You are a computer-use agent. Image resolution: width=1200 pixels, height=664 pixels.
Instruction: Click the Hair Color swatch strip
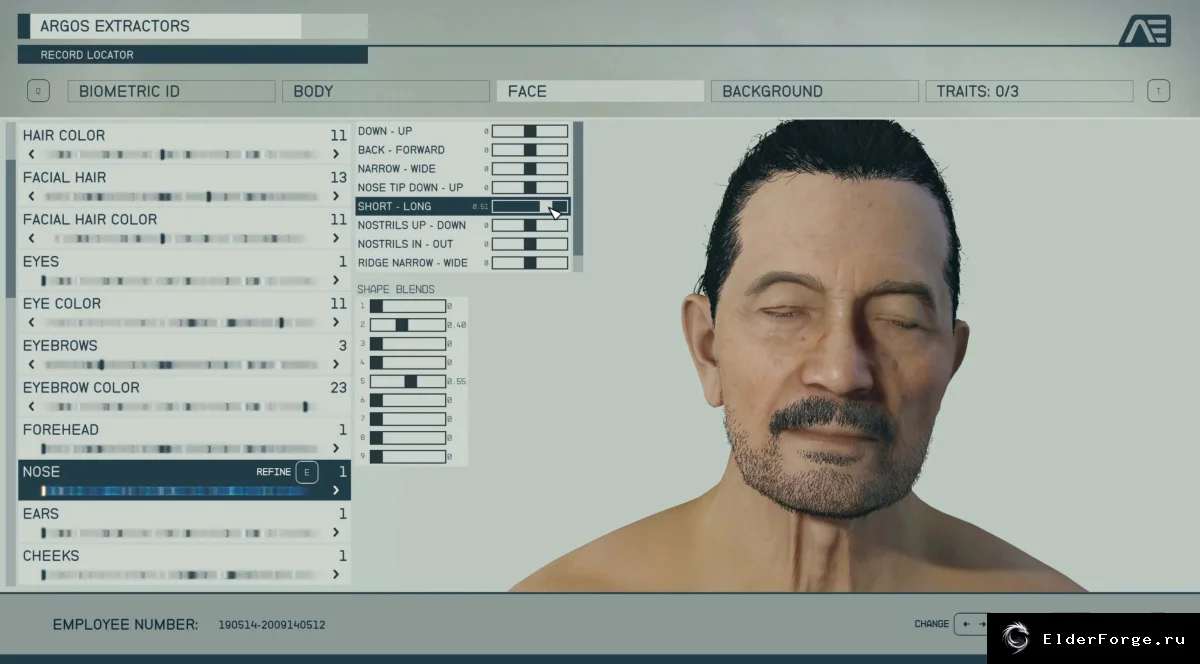(x=184, y=155)
